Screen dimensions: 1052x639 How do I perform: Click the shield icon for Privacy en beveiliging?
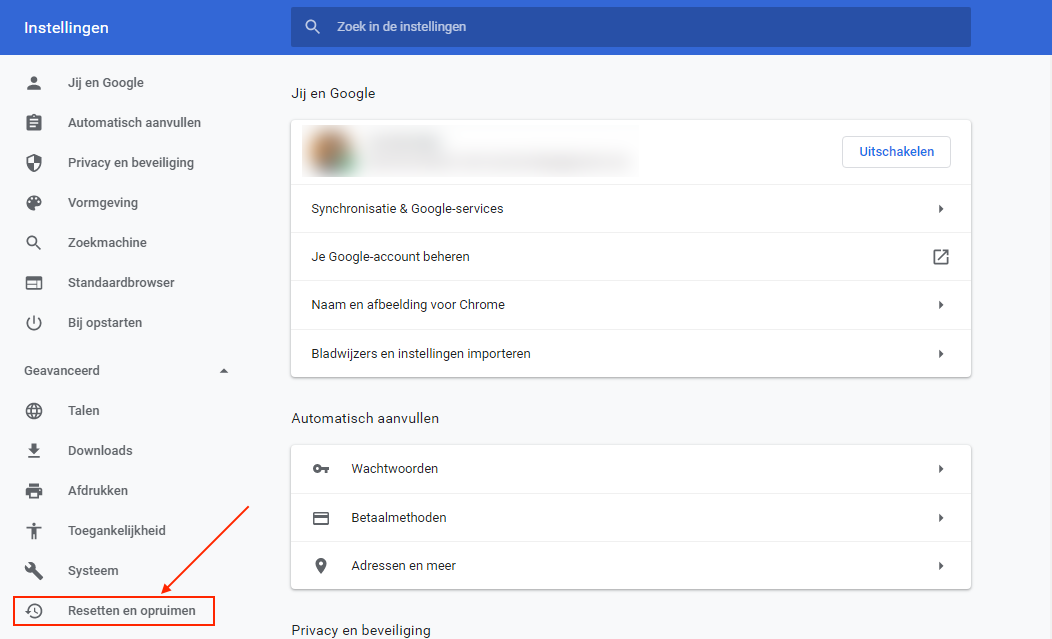(34, 162)
